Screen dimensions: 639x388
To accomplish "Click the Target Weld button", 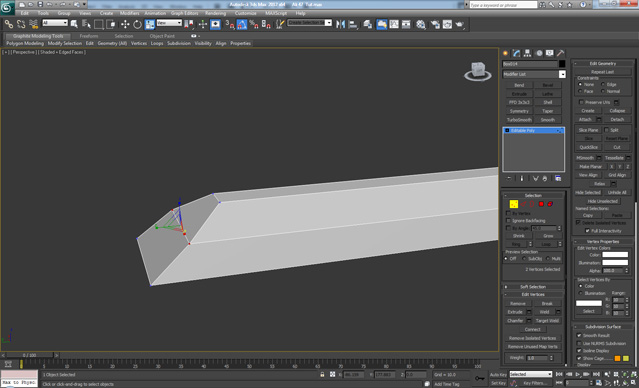I will tap(547, 321).
